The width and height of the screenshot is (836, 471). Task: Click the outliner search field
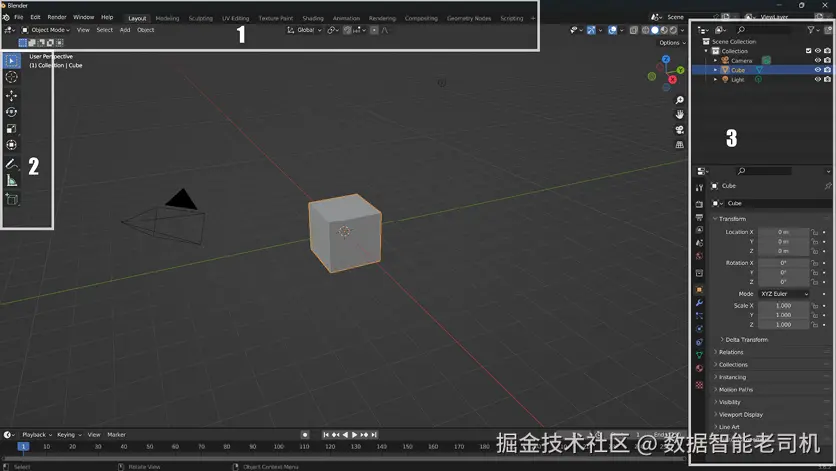(763, 30)
